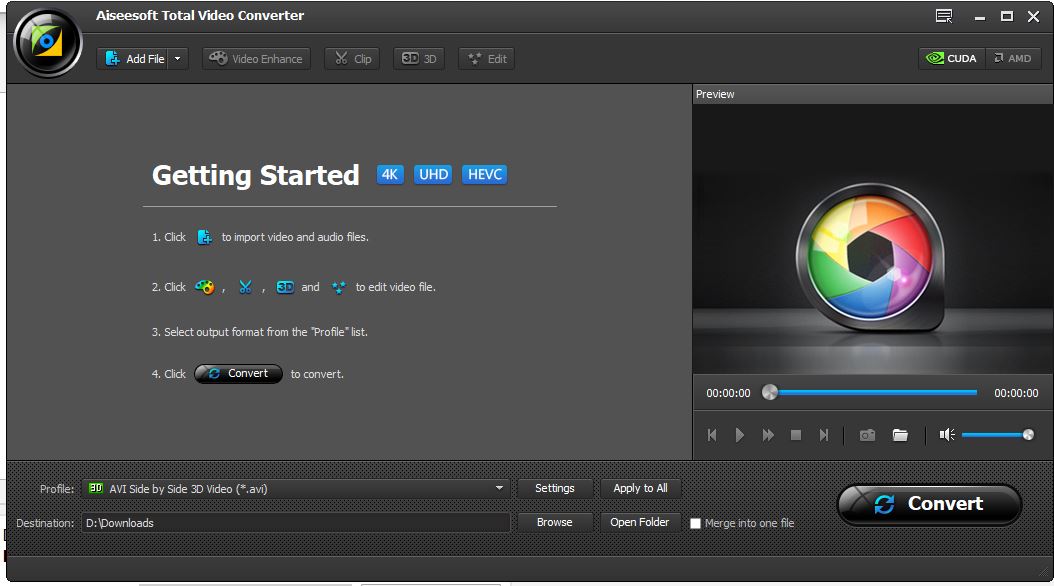This screenshot has height=586, width=1054.
Task: Start conversion with big Convert button
Action: 930,504
